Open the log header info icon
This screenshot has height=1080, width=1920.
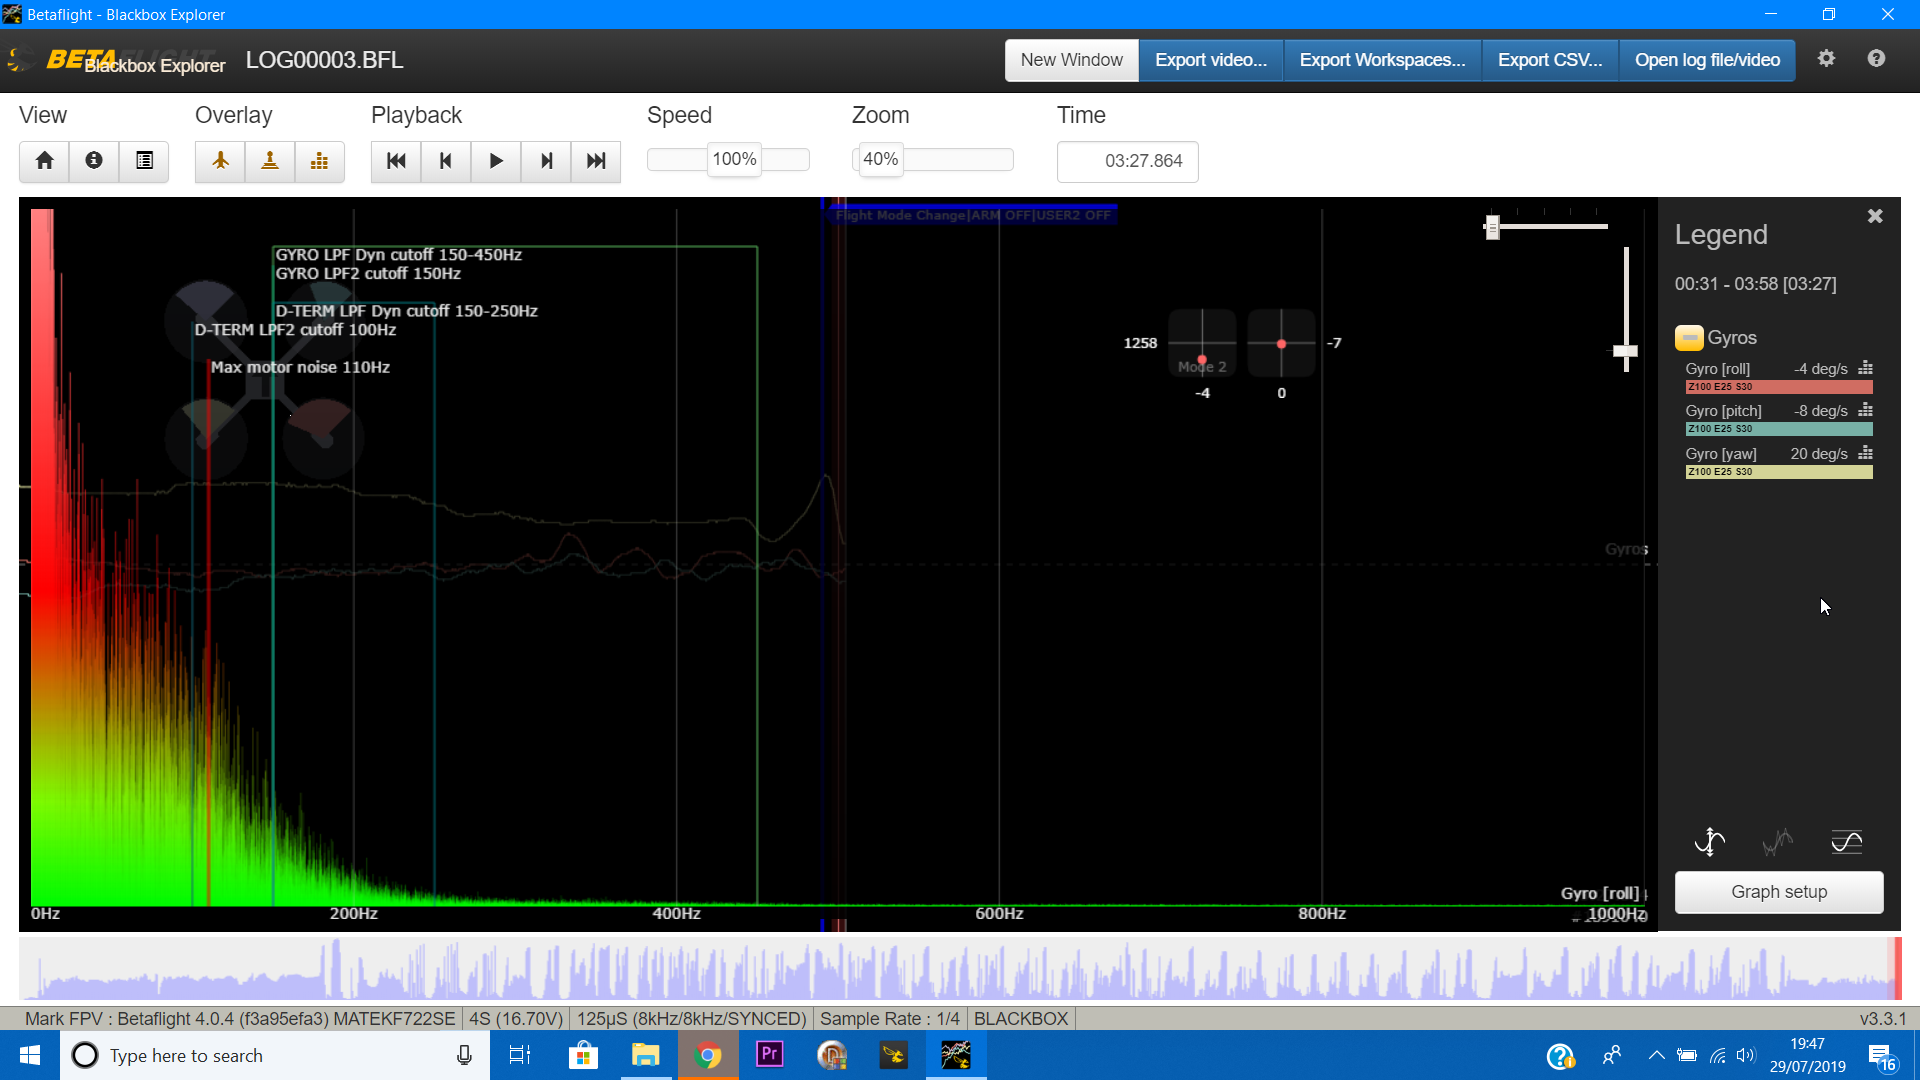tap(94, 161)
